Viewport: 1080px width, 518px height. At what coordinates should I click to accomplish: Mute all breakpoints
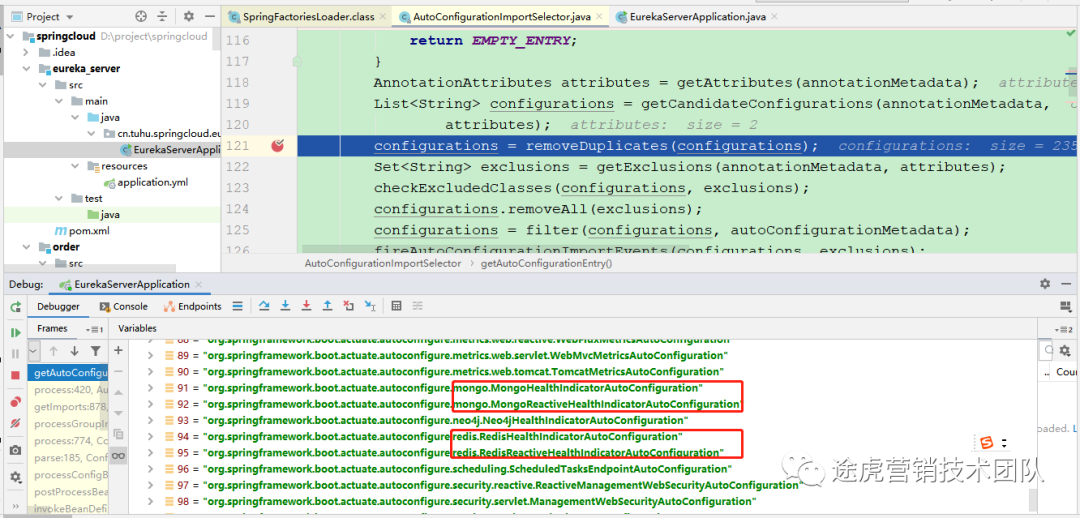pyautogui.click(x=15, y=423)
